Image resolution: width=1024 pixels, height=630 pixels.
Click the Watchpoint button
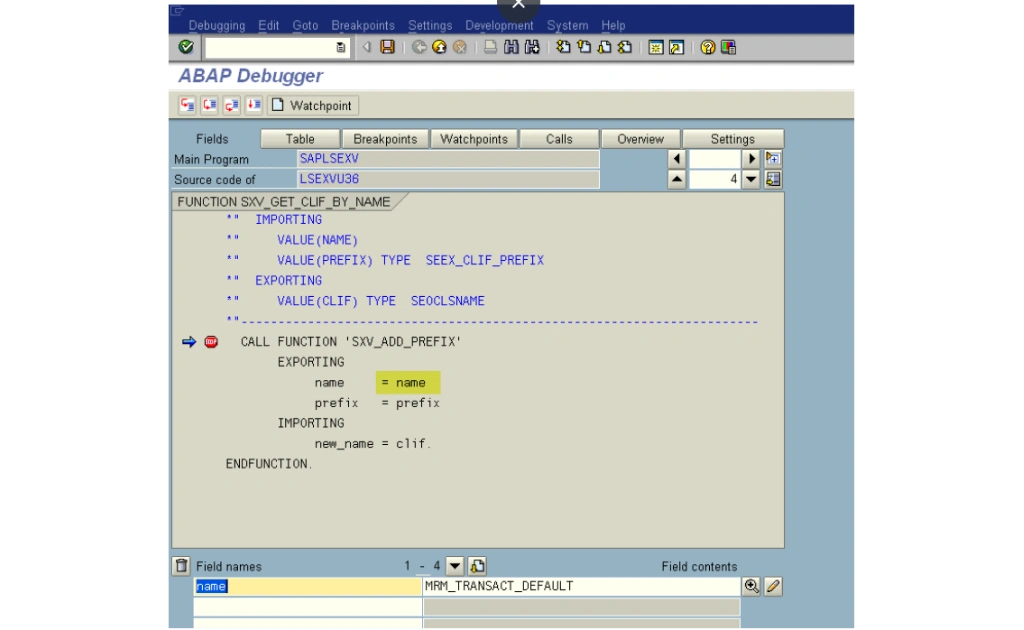[313, 105]
